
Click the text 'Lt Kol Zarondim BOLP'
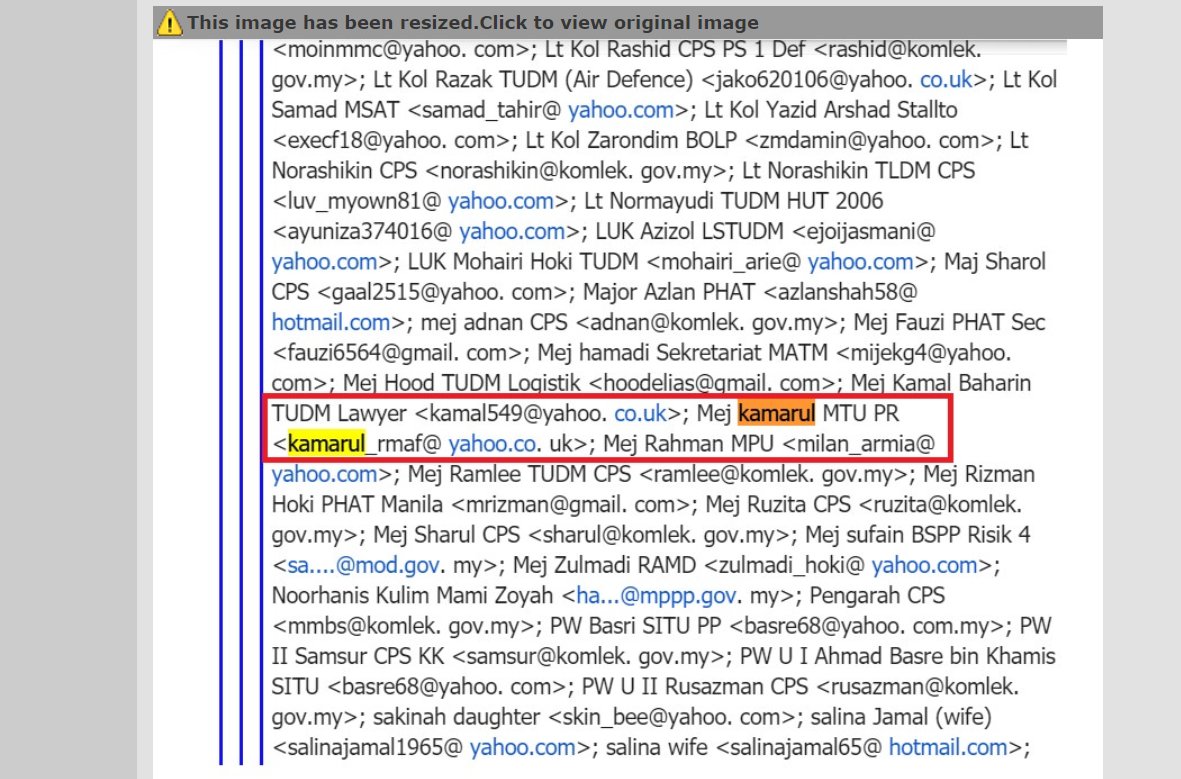pos(631,140)
